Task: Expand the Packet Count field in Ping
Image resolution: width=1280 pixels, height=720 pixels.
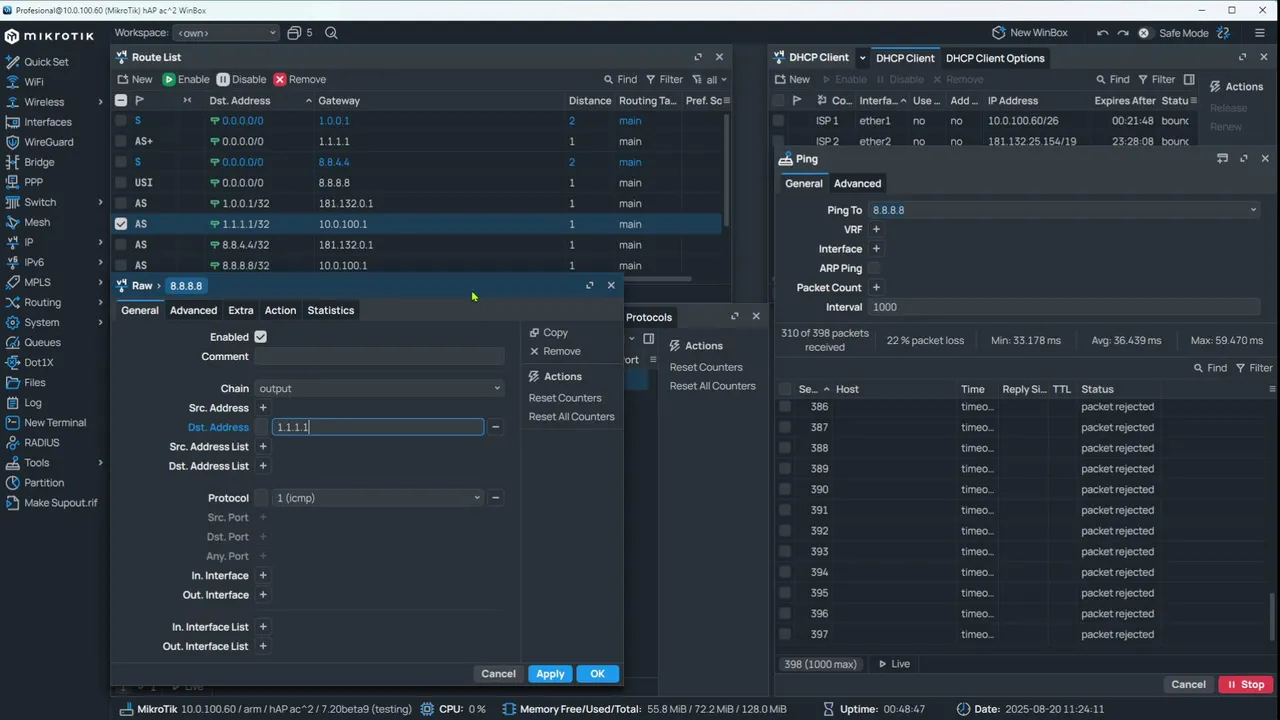Action: [x=876, y=287]
